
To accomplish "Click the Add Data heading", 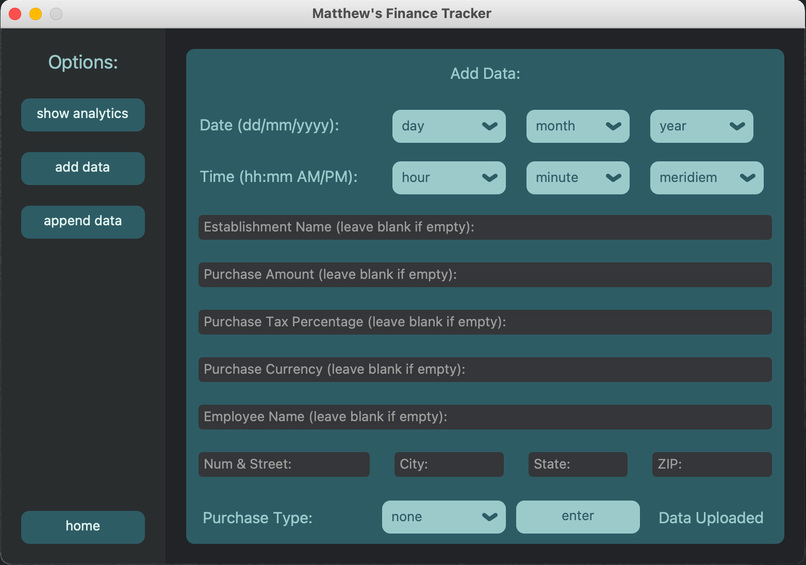I will (x=485, y=74).
